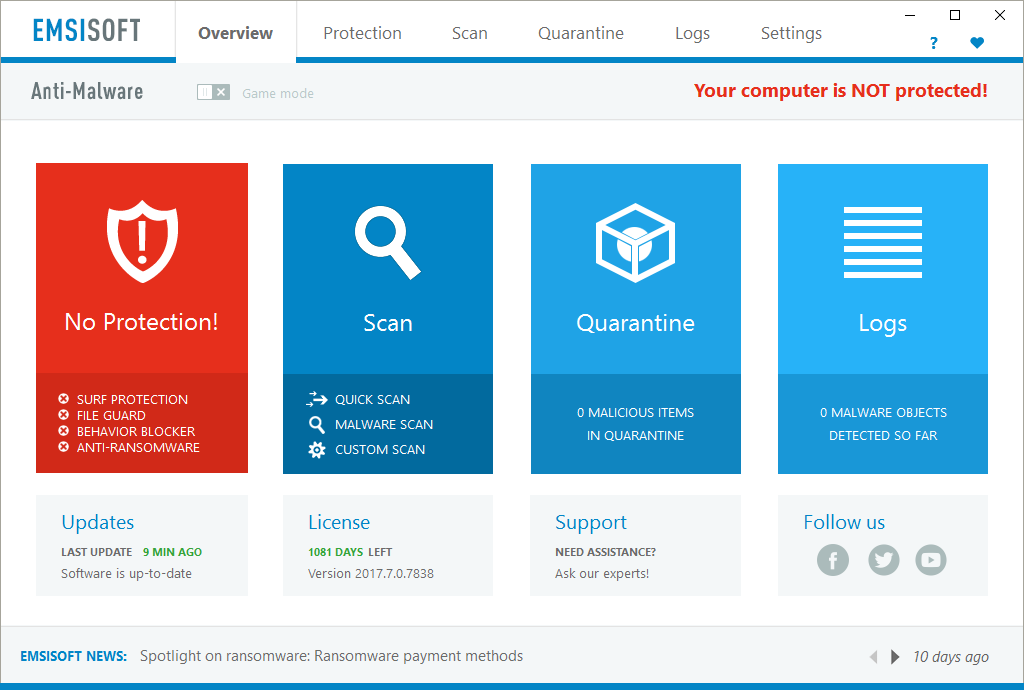Click the heart icon in the header
1024x690 pixels.
point(977,43)
